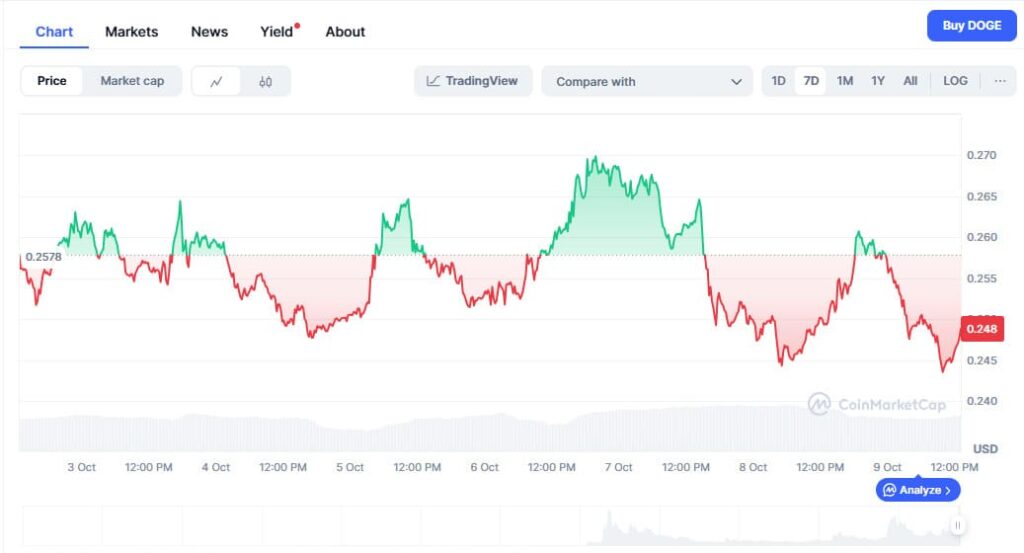This screenshot has height=553, width=1024.
Task: Select the 1D time range
Action: [778, 81]
